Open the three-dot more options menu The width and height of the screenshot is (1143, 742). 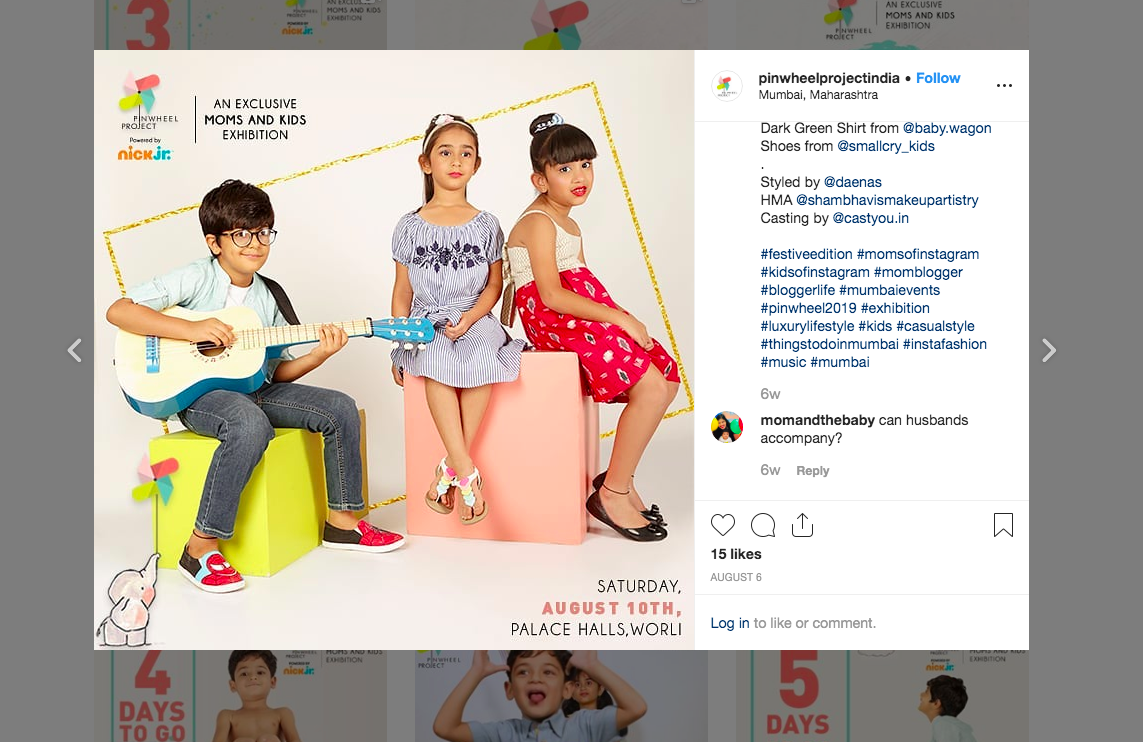1004,85
